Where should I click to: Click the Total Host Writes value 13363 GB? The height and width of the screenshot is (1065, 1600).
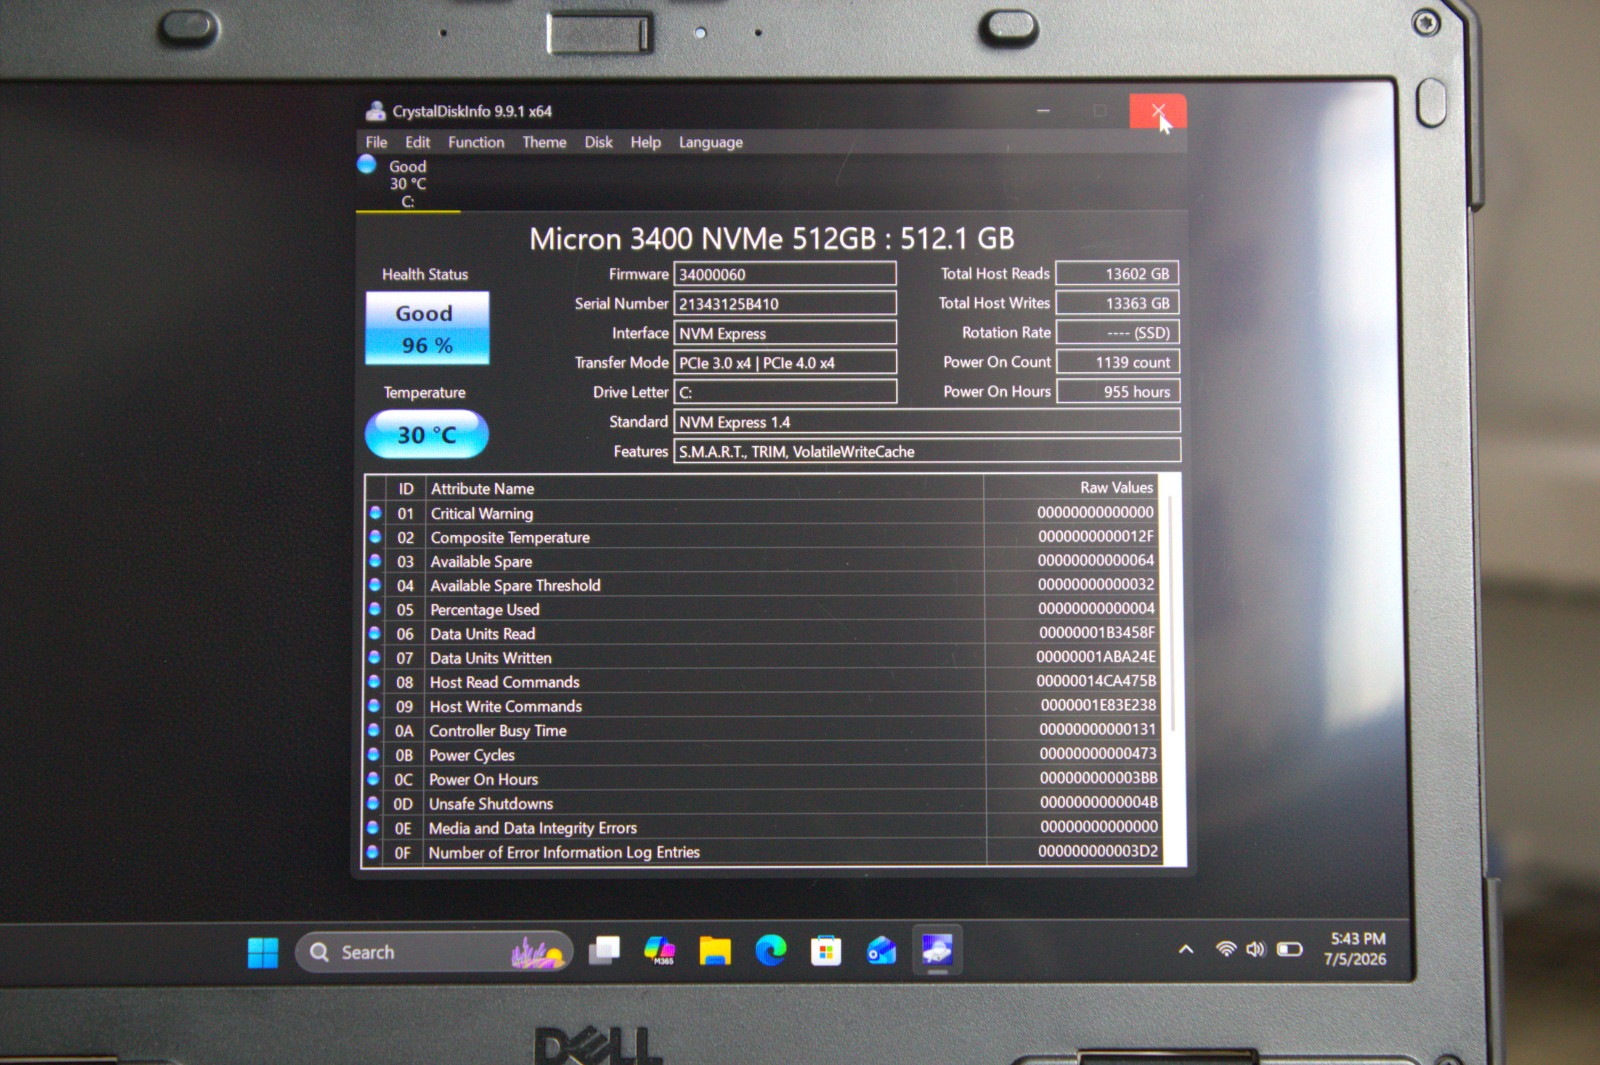(1118, 303)
